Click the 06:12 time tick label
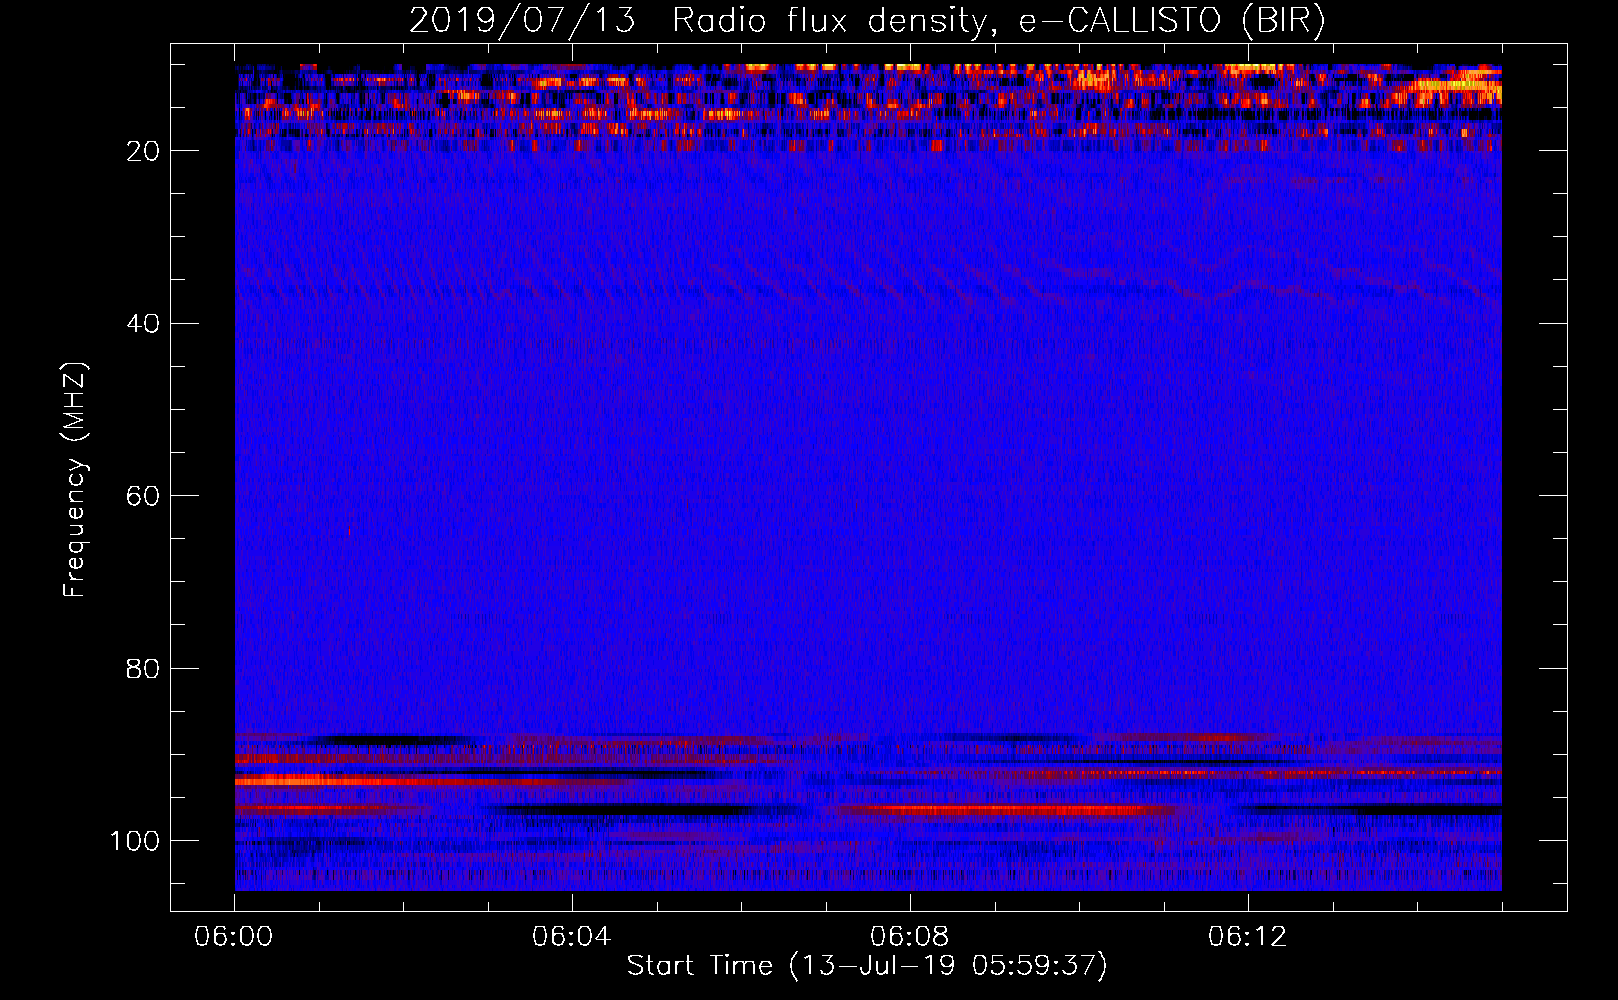 pyautogui.click(x=1247, y=937)
